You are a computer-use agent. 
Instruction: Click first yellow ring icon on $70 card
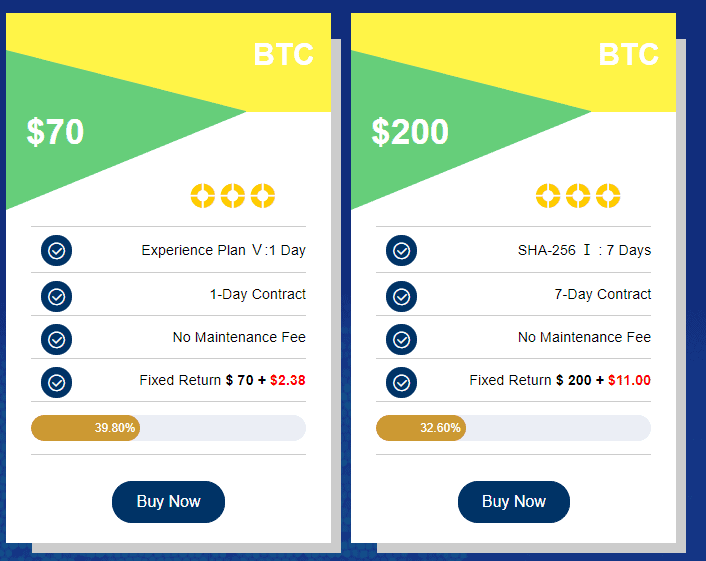pos(203,195)
